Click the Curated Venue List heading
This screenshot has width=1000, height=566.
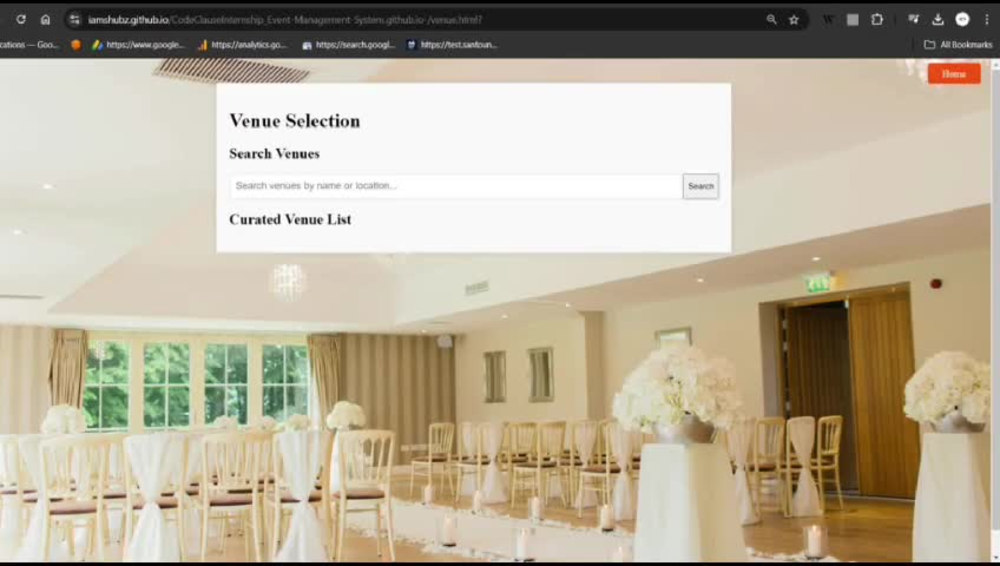[290, 220]
